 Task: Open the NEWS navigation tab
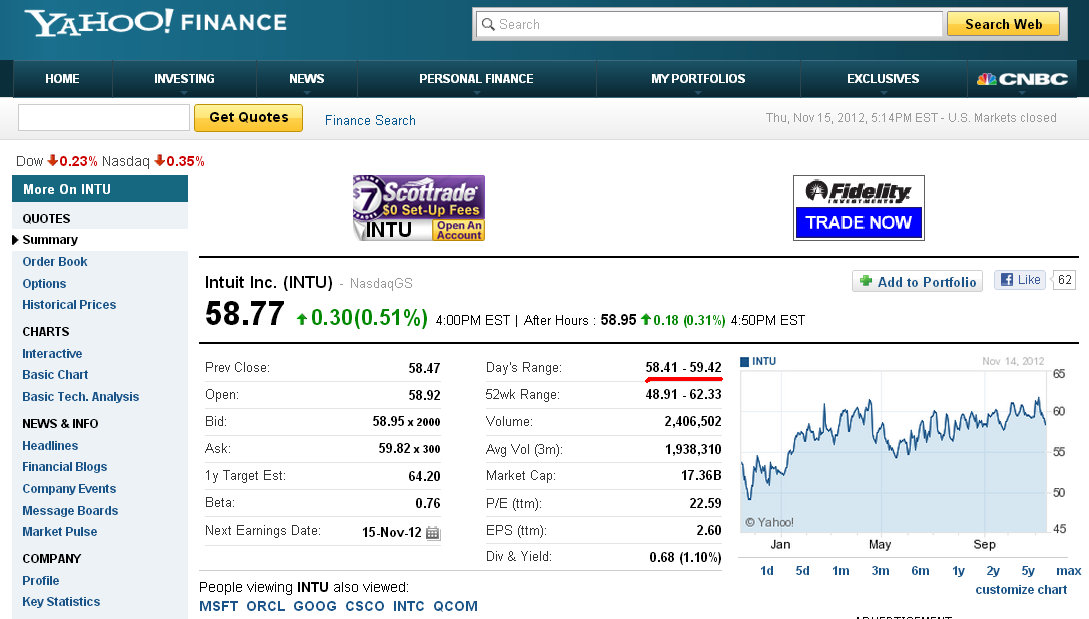coord(306,79)
